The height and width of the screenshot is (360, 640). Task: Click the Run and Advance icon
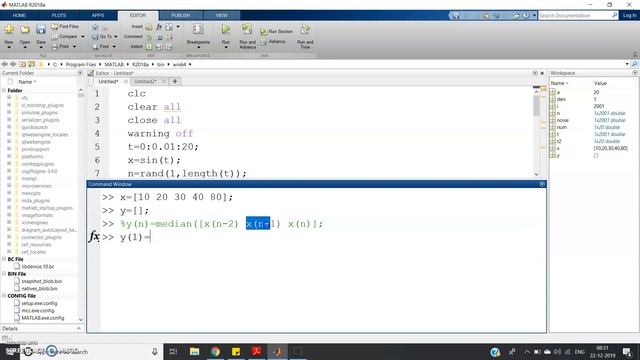pyautogui.click(x=247, y=29)
